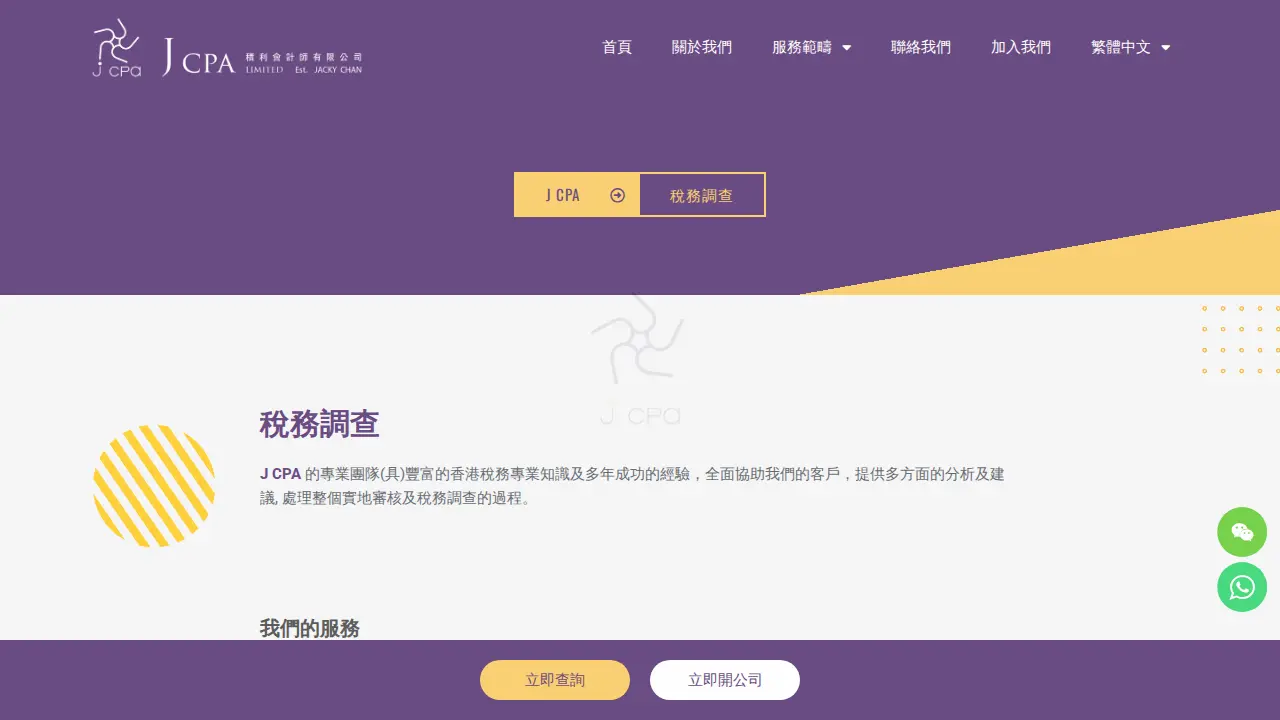Open the 加入我們 menu item

coord(1021,47)
